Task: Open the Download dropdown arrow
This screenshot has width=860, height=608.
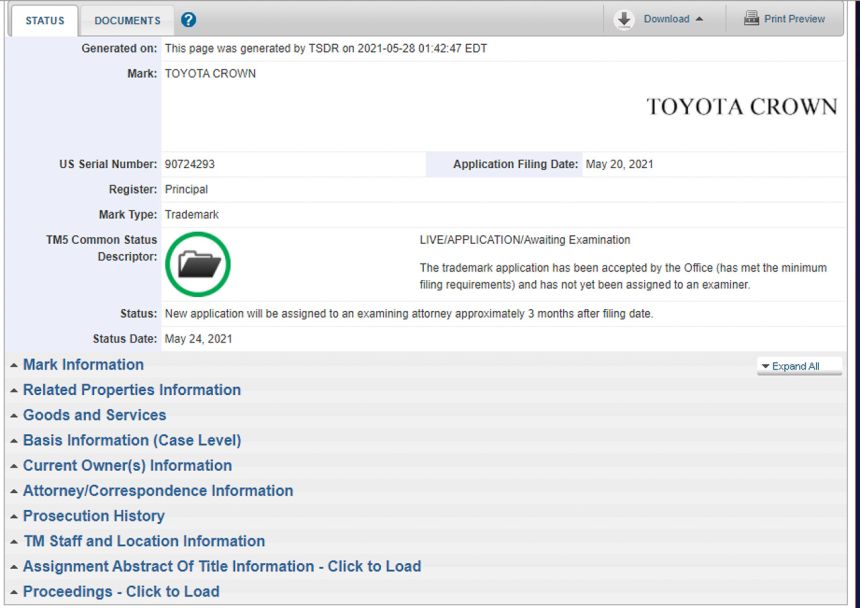Action: point(700,19)
